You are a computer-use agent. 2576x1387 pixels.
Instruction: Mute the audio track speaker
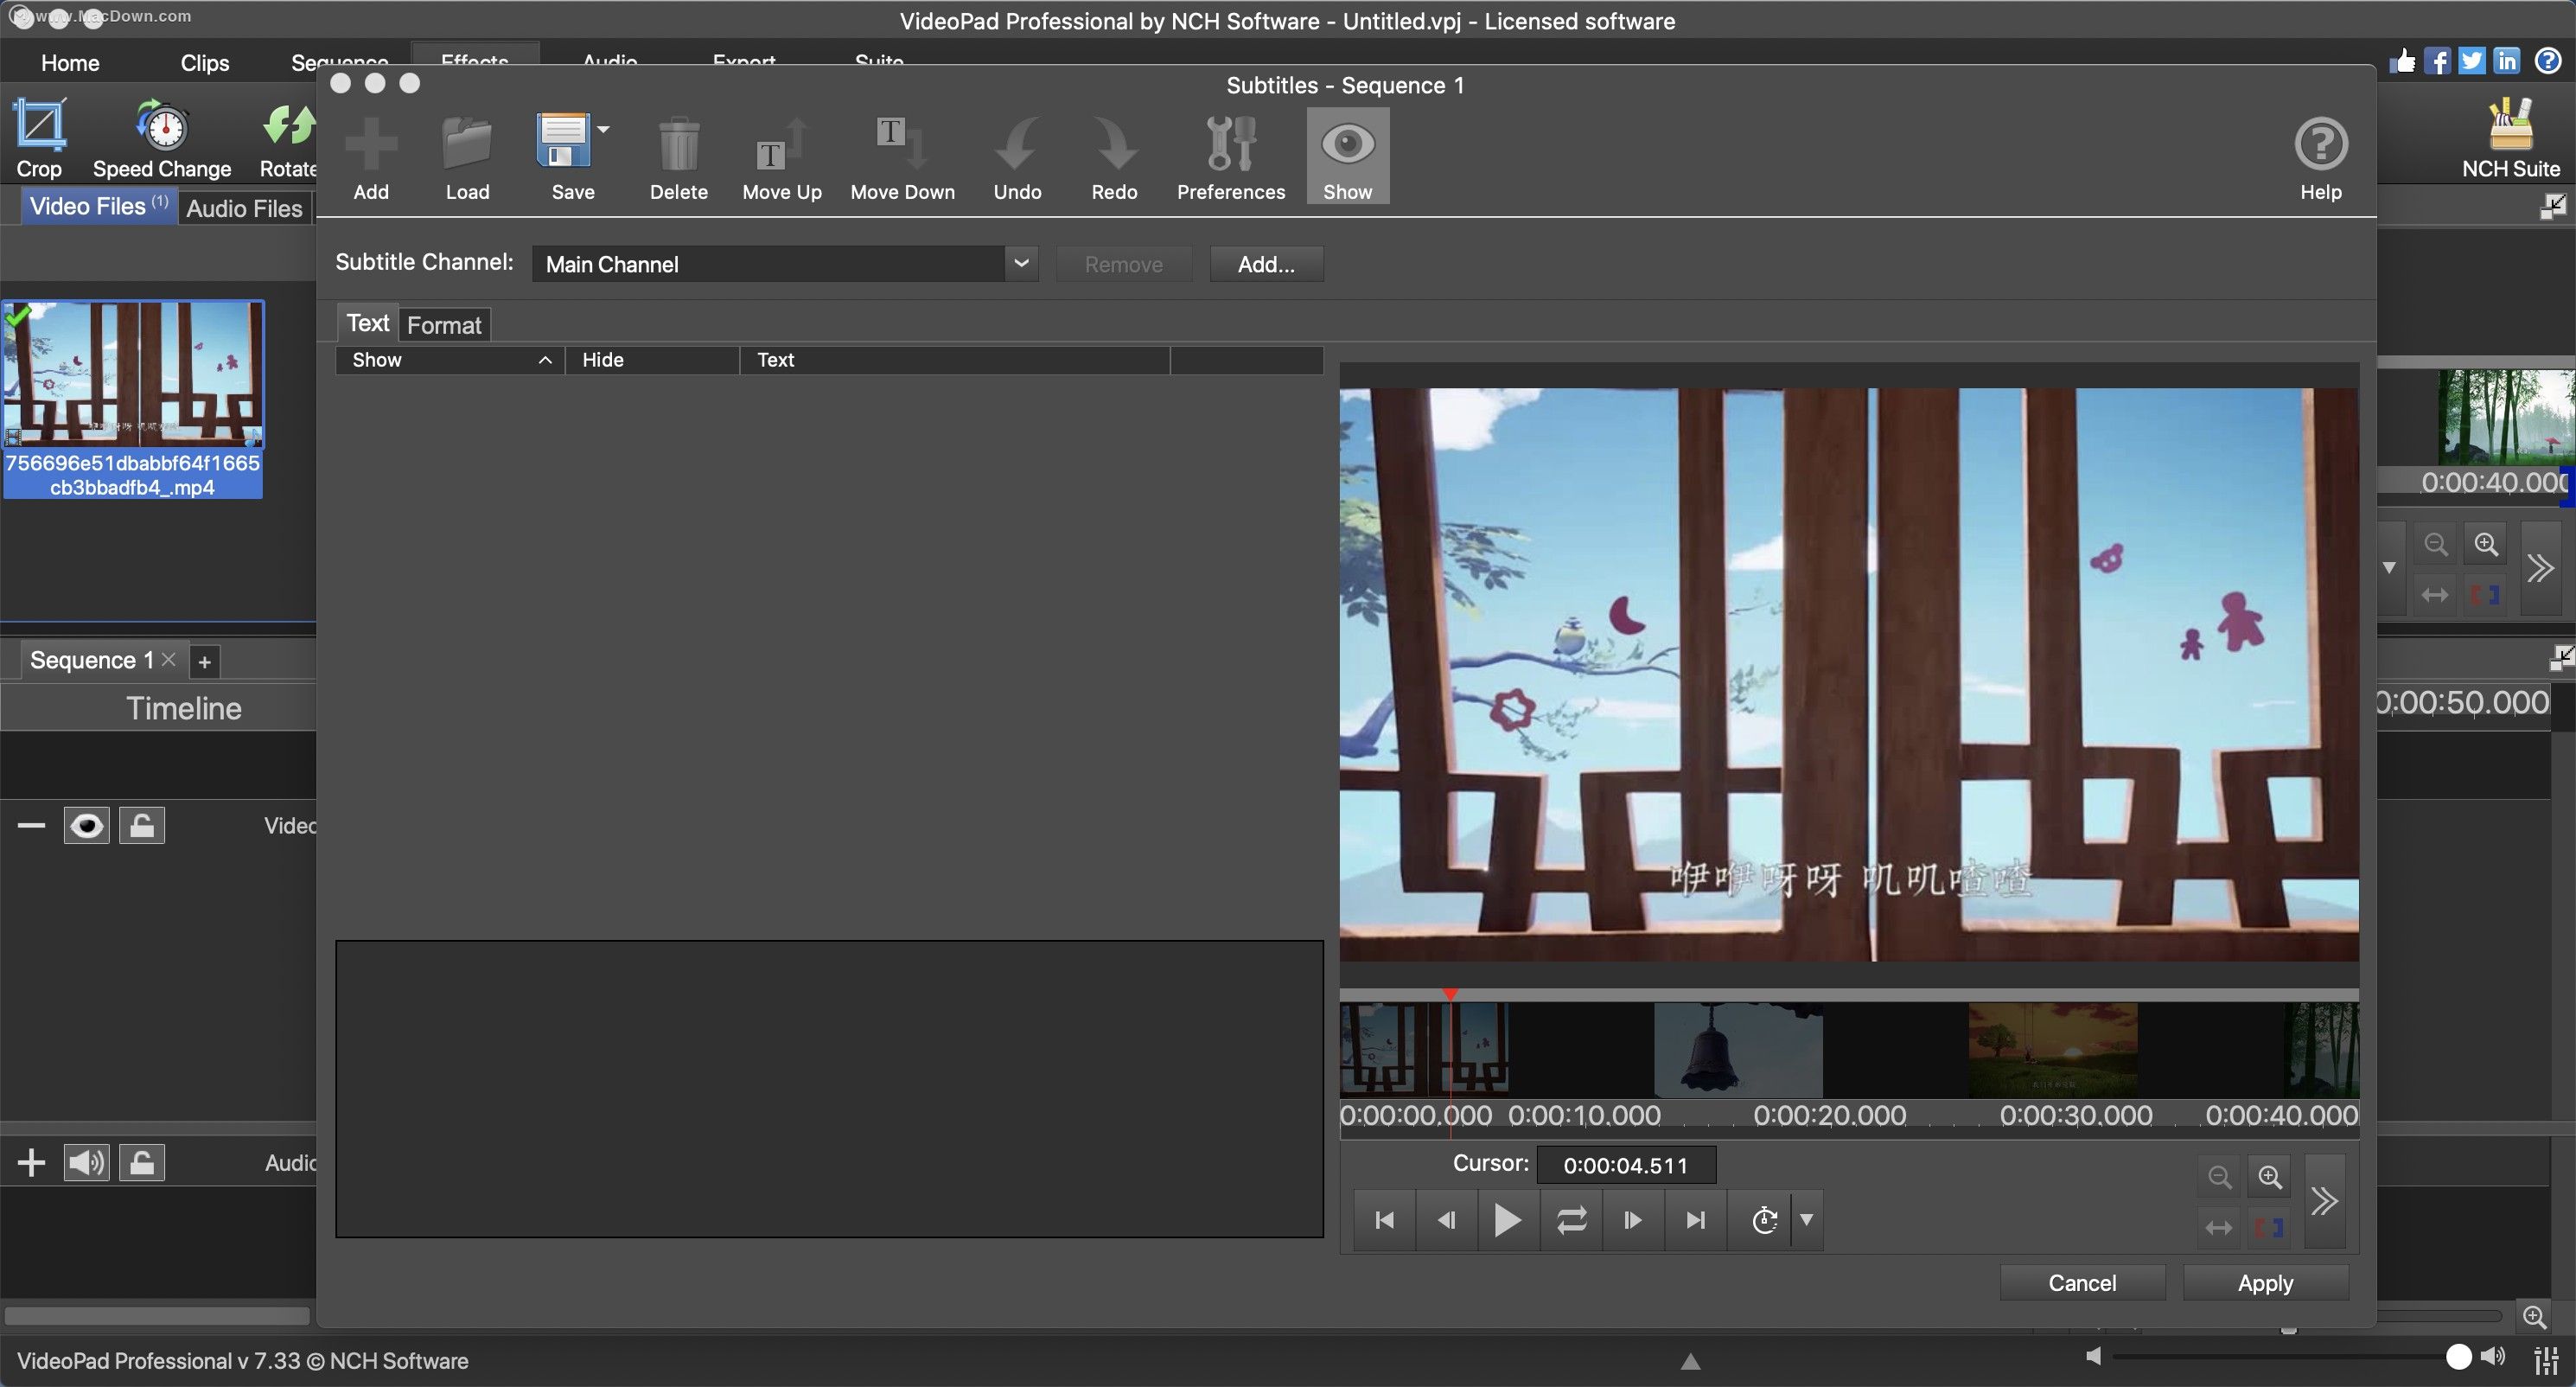pos(87,1162)
